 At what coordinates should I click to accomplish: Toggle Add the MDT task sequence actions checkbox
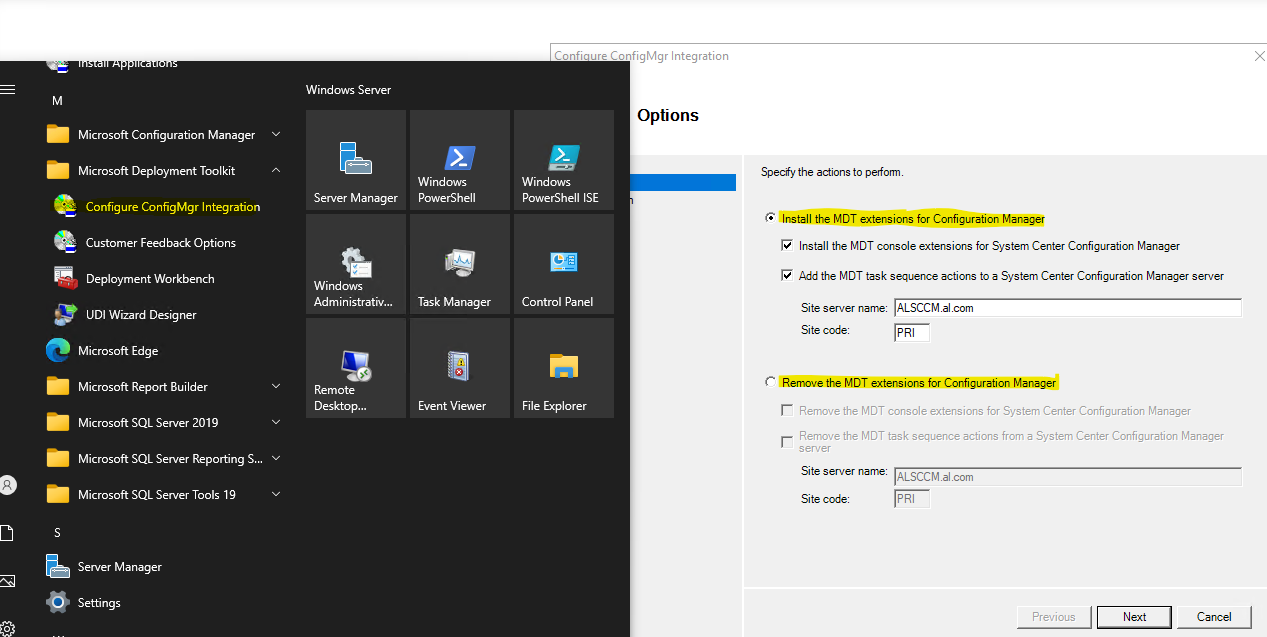pos(787,276)
